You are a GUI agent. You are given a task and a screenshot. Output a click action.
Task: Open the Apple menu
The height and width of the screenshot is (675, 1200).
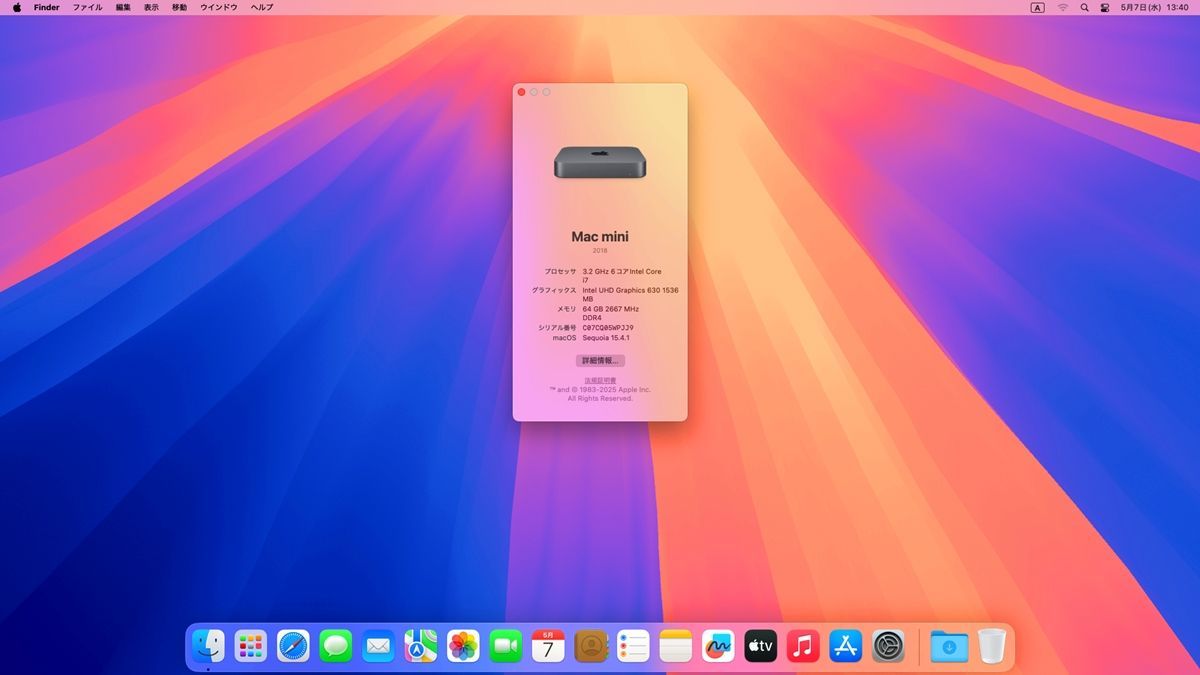coord(16,7)
